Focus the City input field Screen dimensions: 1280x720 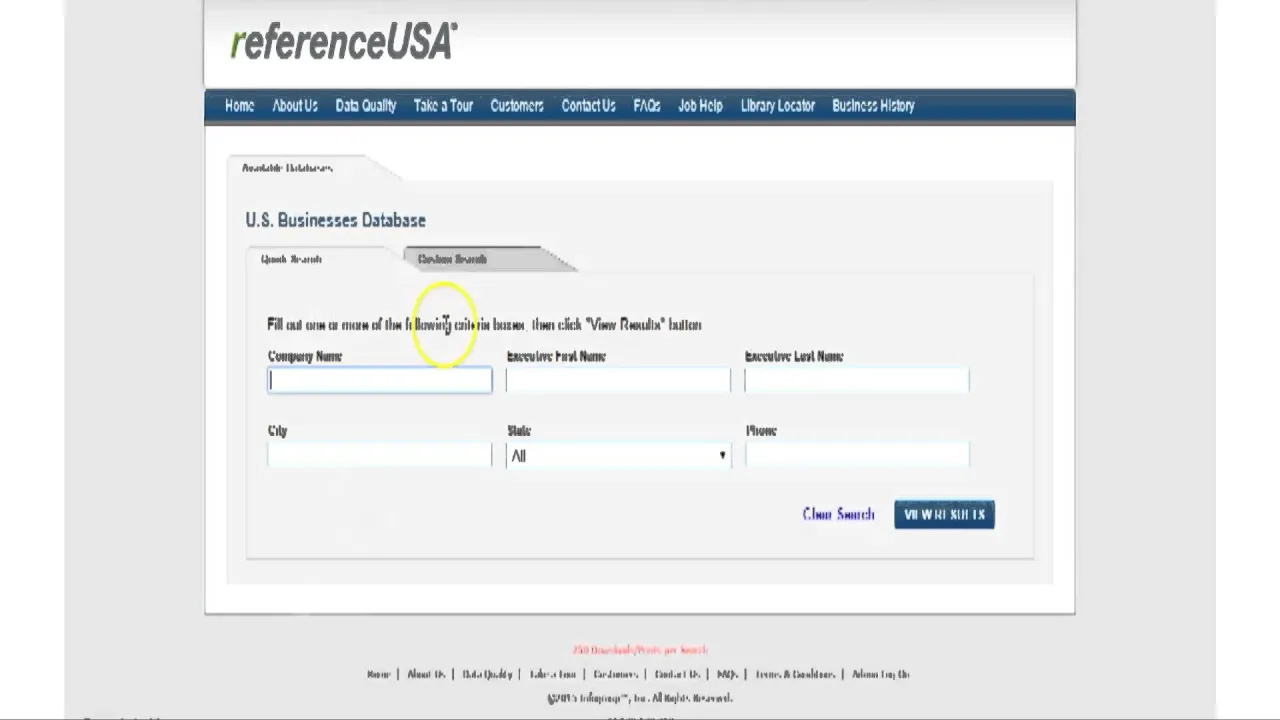[380, 455]
